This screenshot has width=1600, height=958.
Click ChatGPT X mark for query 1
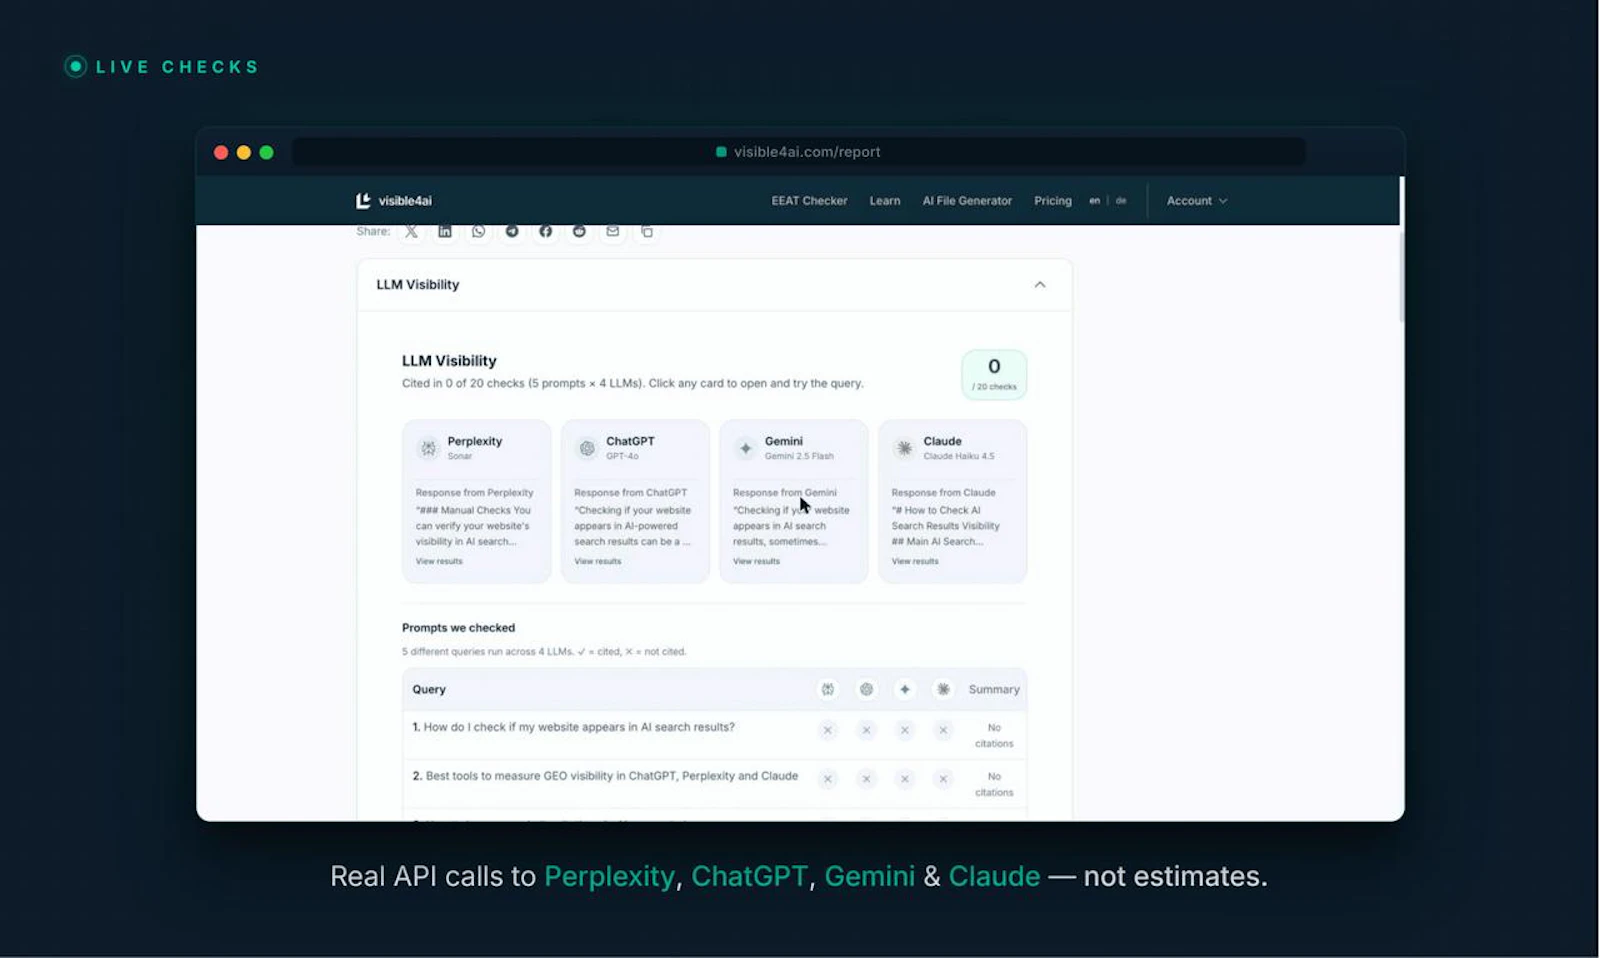pos(866,730)
